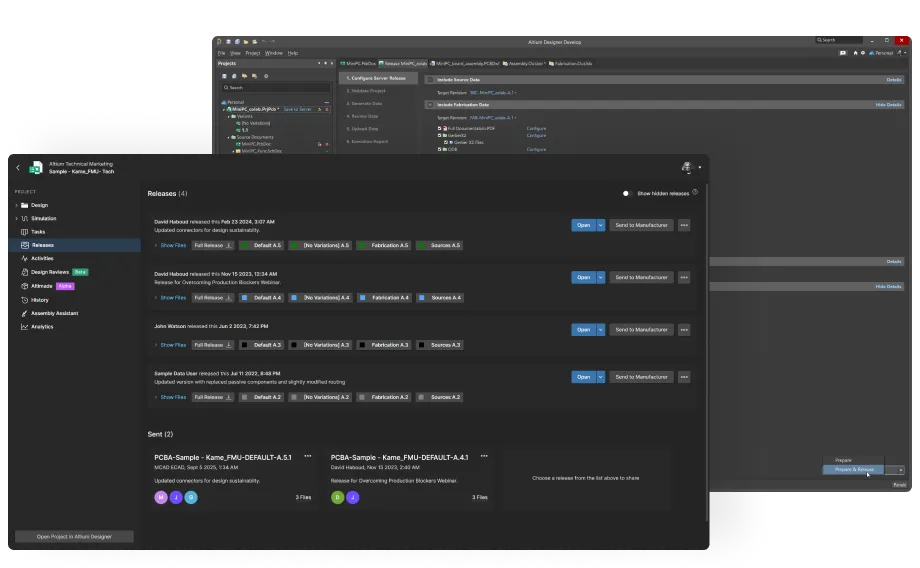Open the dropdown arrow beside Open for the Nov 15 2023 release

click(x=600, y=278)
